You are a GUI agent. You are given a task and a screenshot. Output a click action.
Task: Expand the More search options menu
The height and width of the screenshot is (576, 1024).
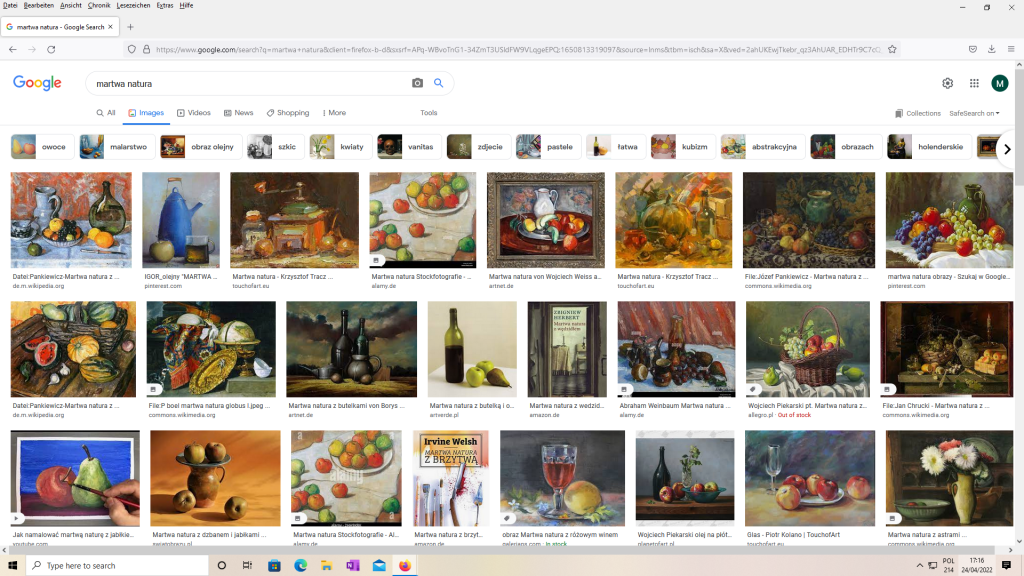coord(332,113)
